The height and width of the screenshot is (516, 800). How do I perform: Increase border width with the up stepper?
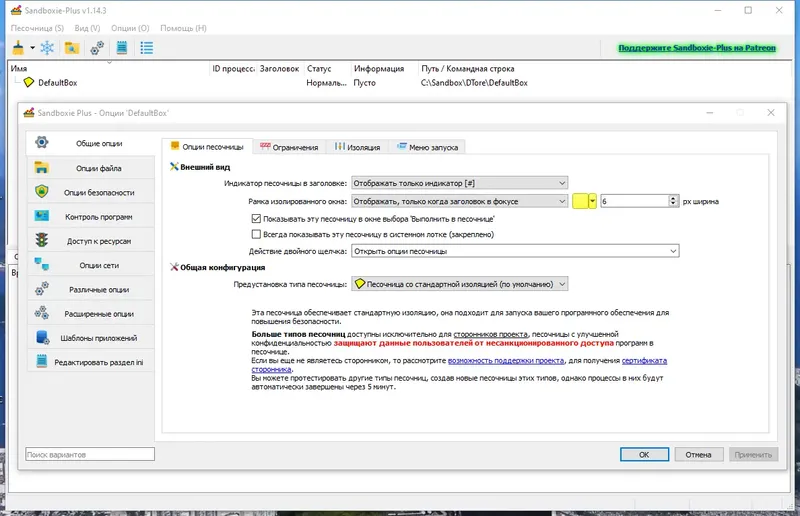click(x=673, y=198)
